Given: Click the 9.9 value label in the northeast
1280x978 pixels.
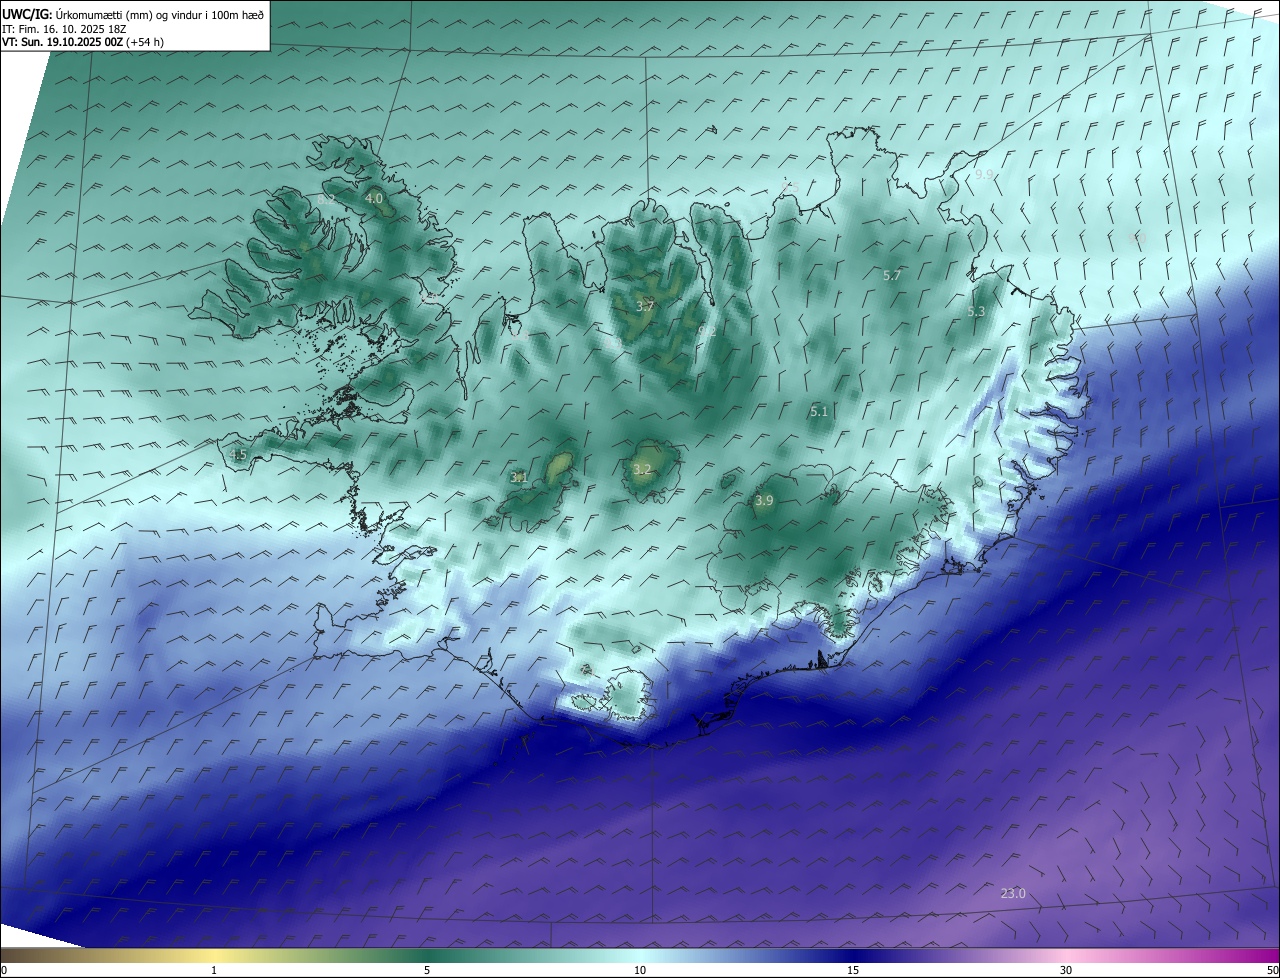Looking at the screenshot, I should click(x=984, y=174).
